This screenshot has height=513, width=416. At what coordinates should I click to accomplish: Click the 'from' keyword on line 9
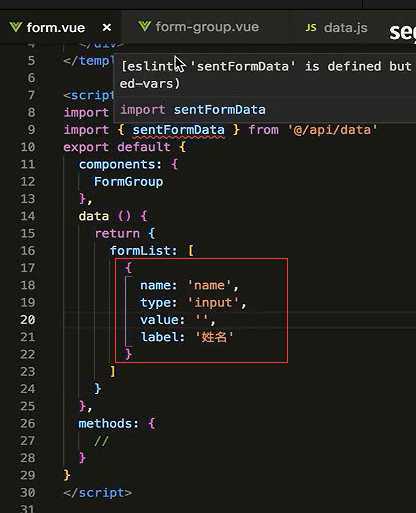click(263, 130)
